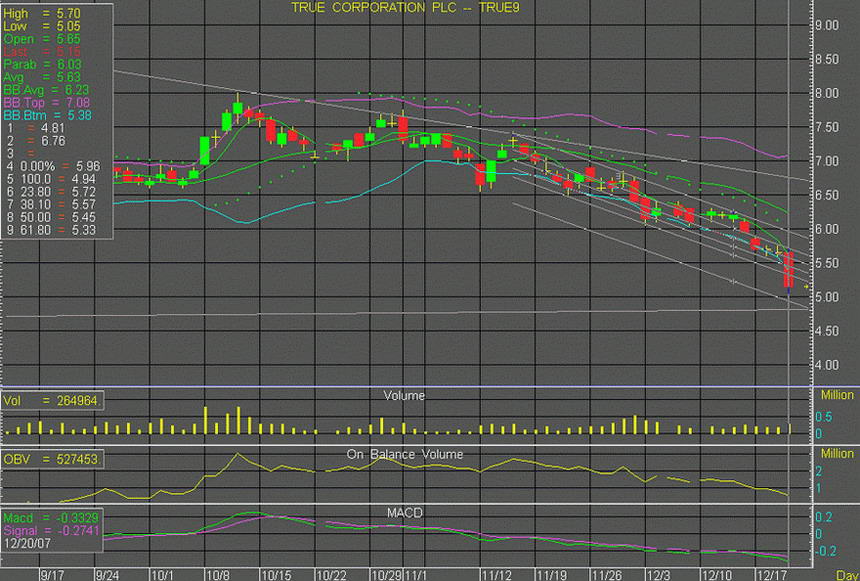Click the 10/15 date on time axis
Image resolution: width=860 pixels, height=581 pixels.
pyautogui.click(x=276, y=575)
